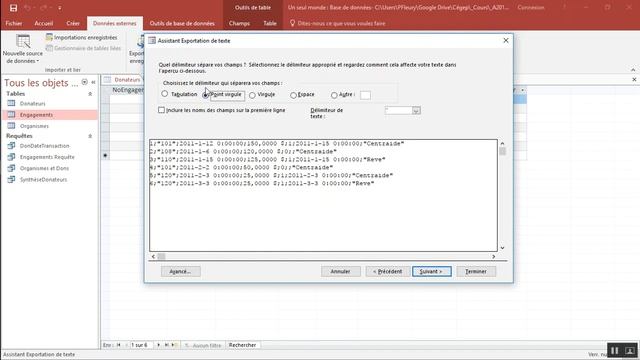Select preview line ending with "Reve" containing 110
640x360 pixels.
point(268,160)
